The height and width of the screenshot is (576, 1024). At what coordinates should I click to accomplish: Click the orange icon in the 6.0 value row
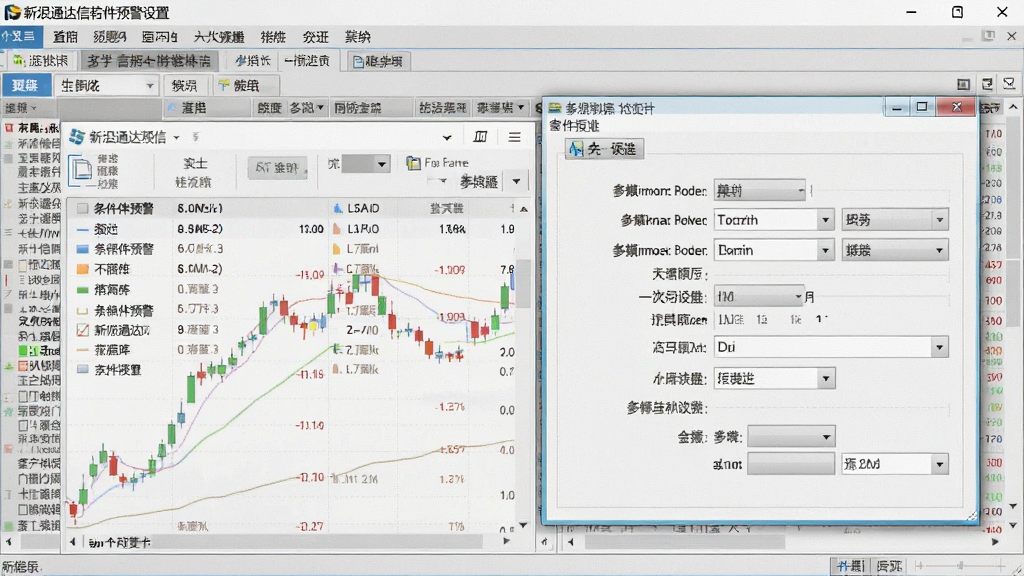pyautogui.click(x=336, y=249)
